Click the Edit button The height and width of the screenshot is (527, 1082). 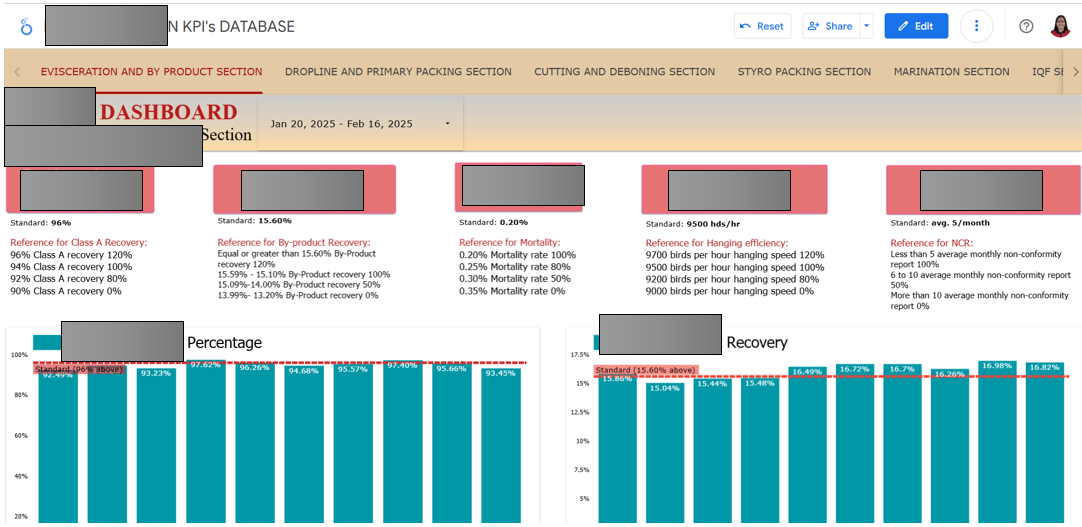[916, 26]
